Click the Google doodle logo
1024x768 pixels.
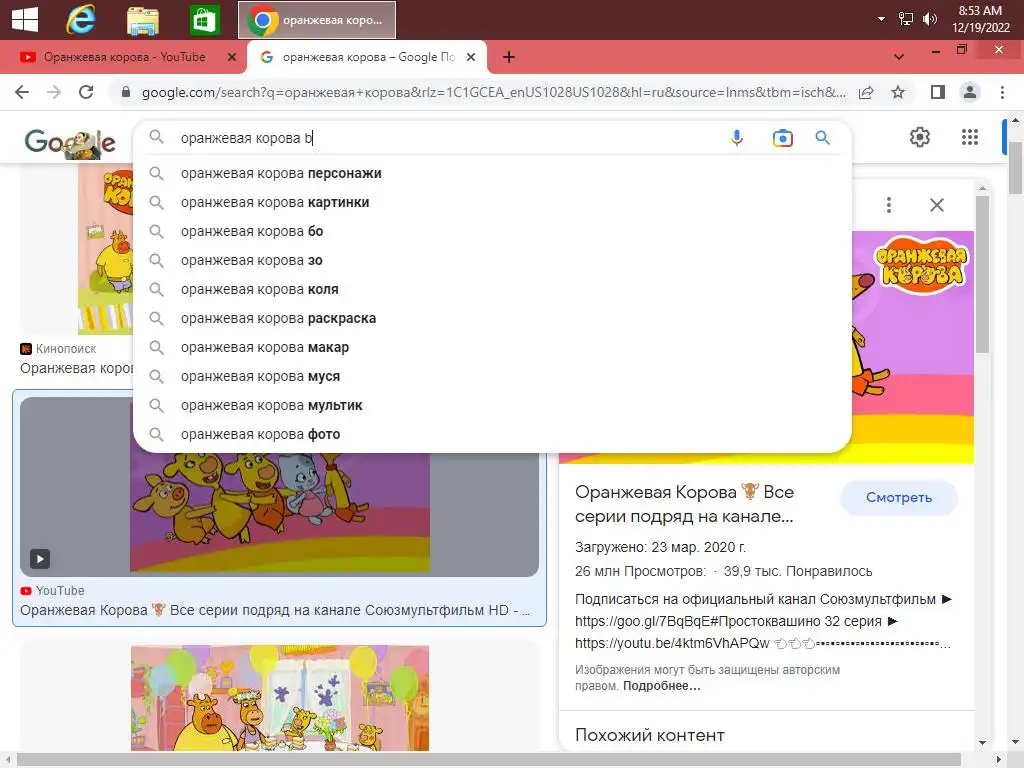click(x=70, y=142)
